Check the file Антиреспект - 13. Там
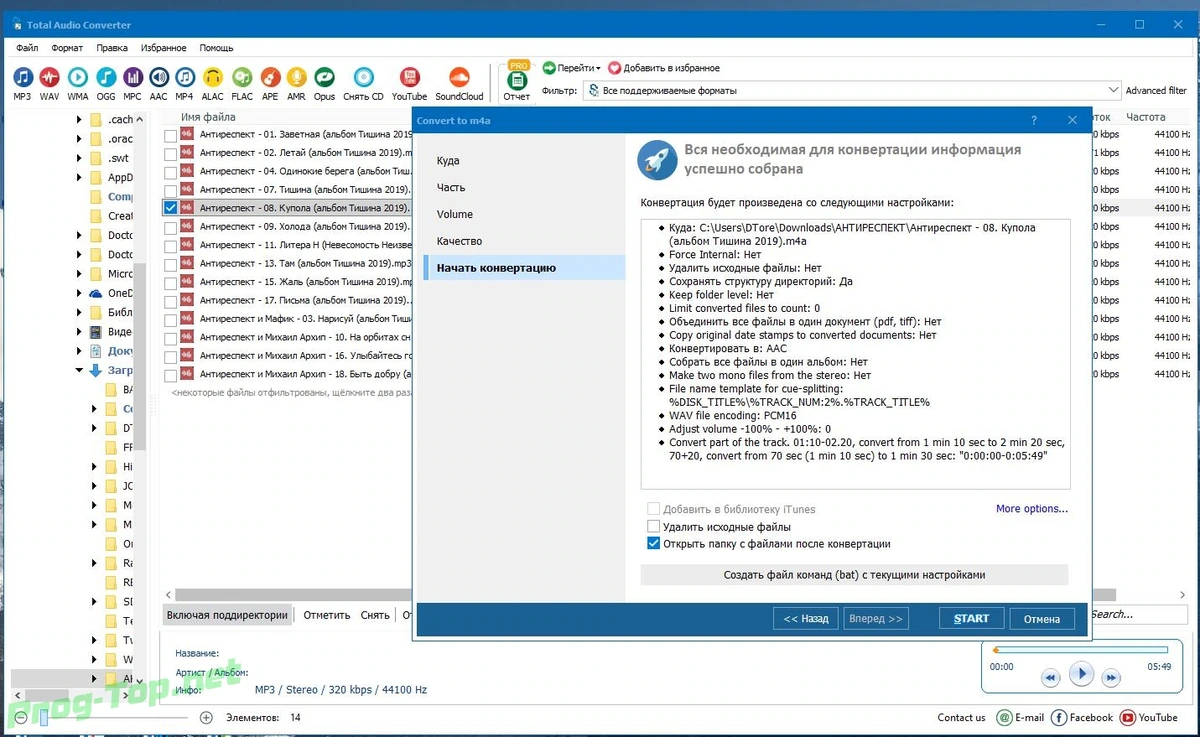 [x=171, y=264]
